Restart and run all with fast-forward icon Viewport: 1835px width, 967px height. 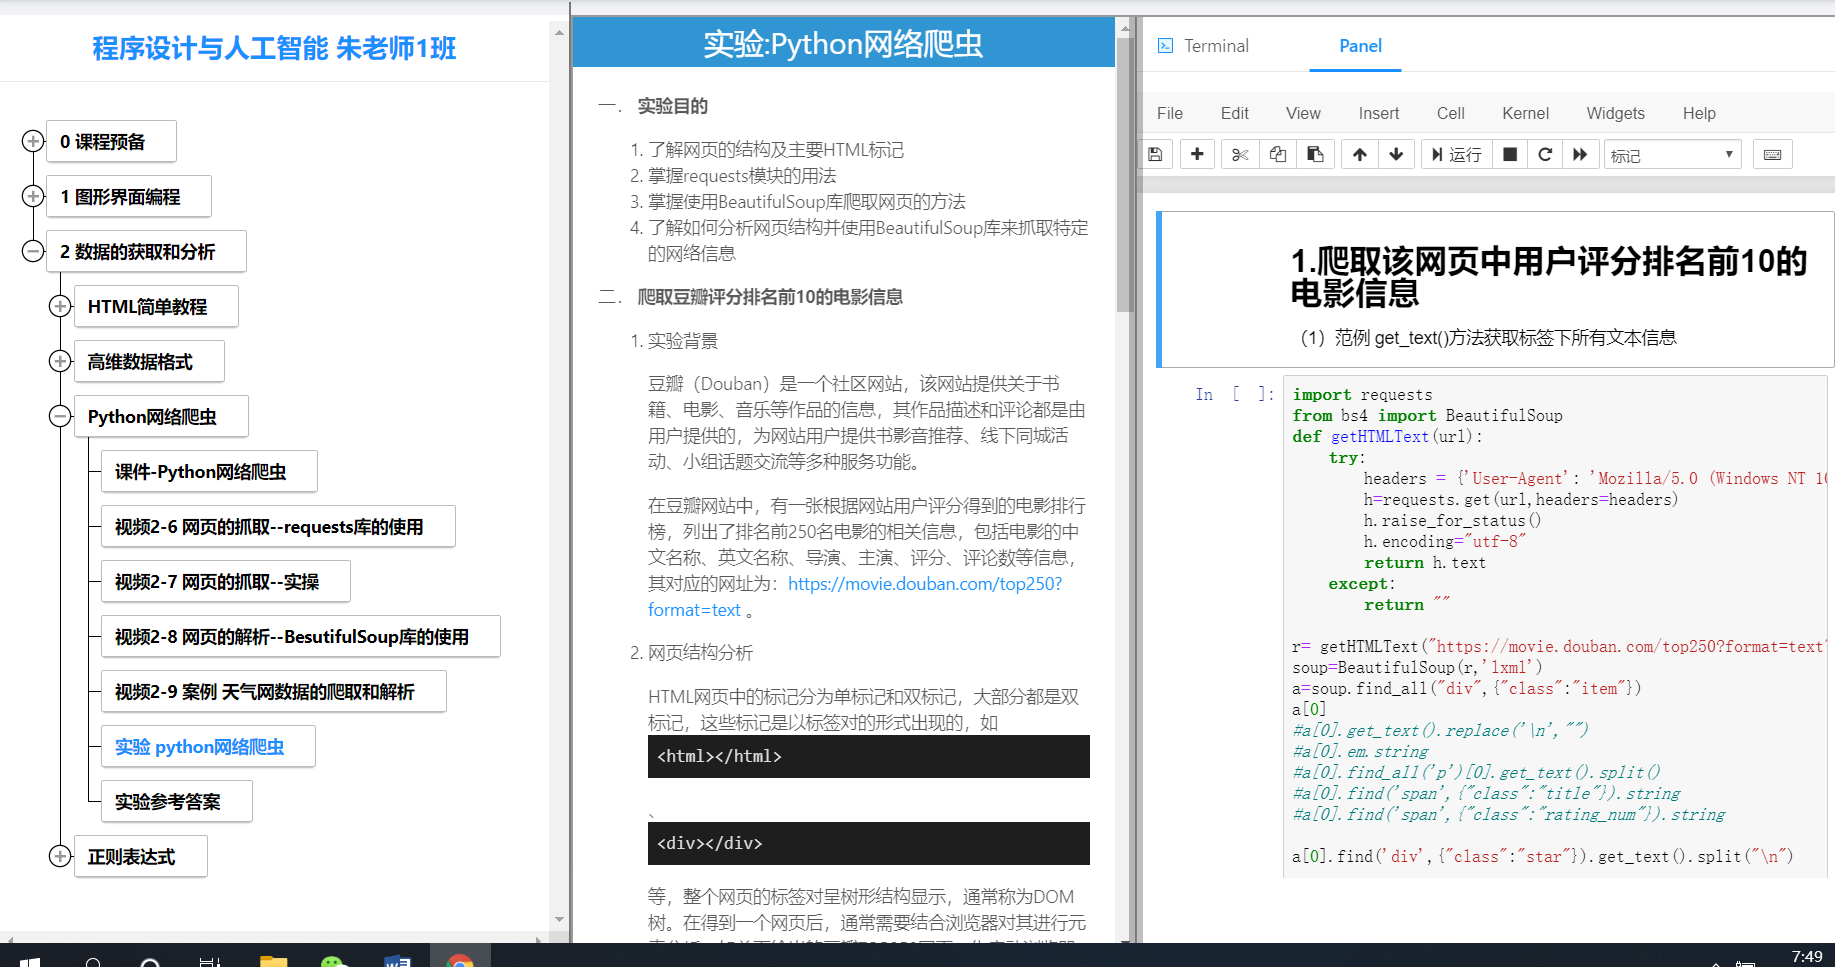[1580, 155]
